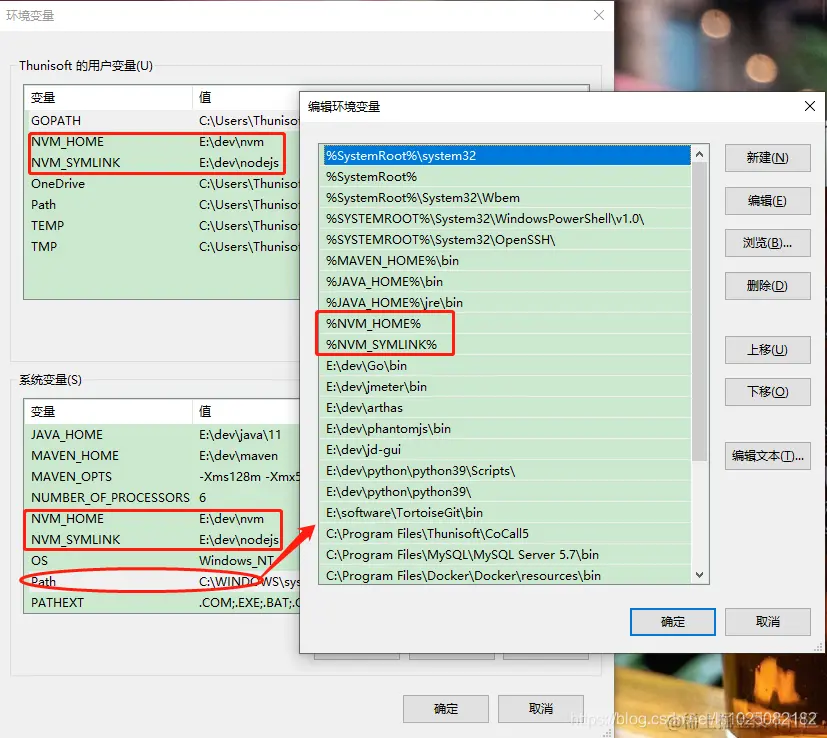827x738 pixels.
Task: Close the 环境变量 window
Action: [599, 15]
